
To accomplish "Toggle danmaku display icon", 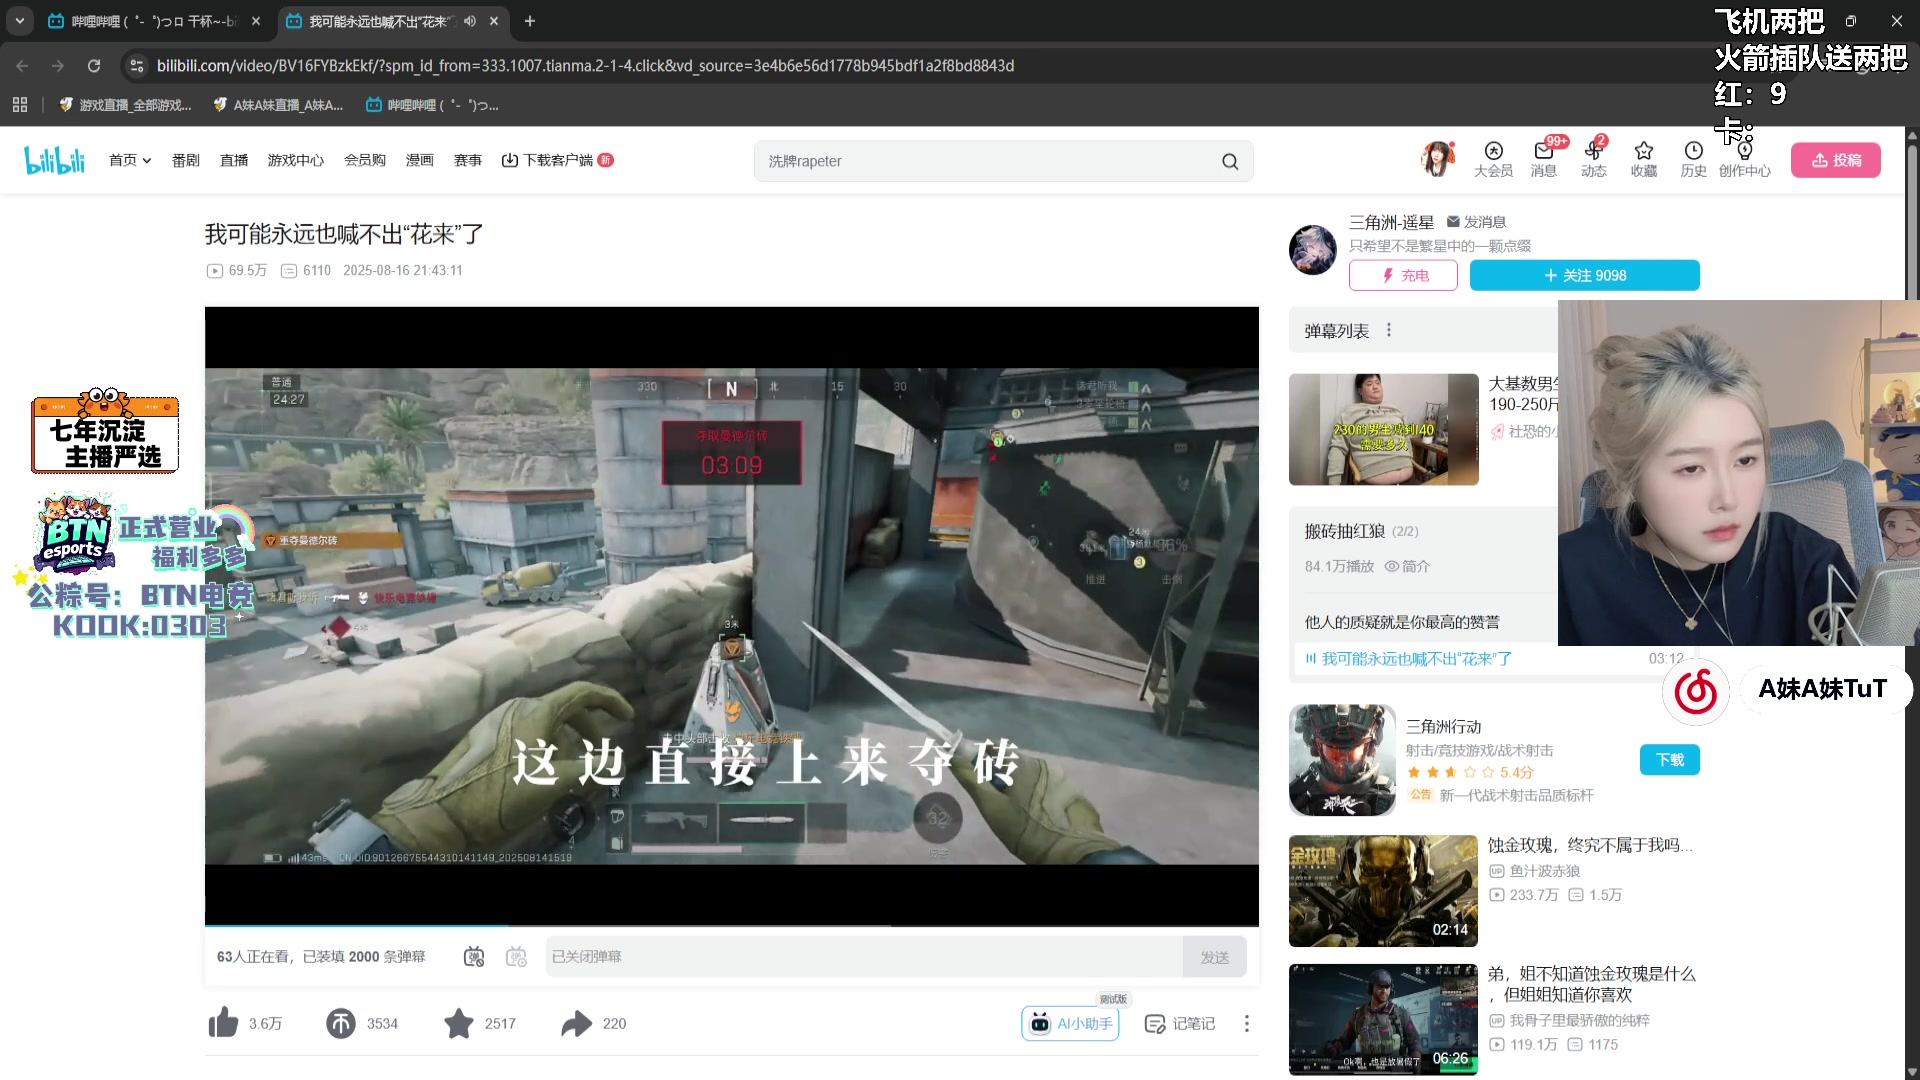I will click(474, 957).
